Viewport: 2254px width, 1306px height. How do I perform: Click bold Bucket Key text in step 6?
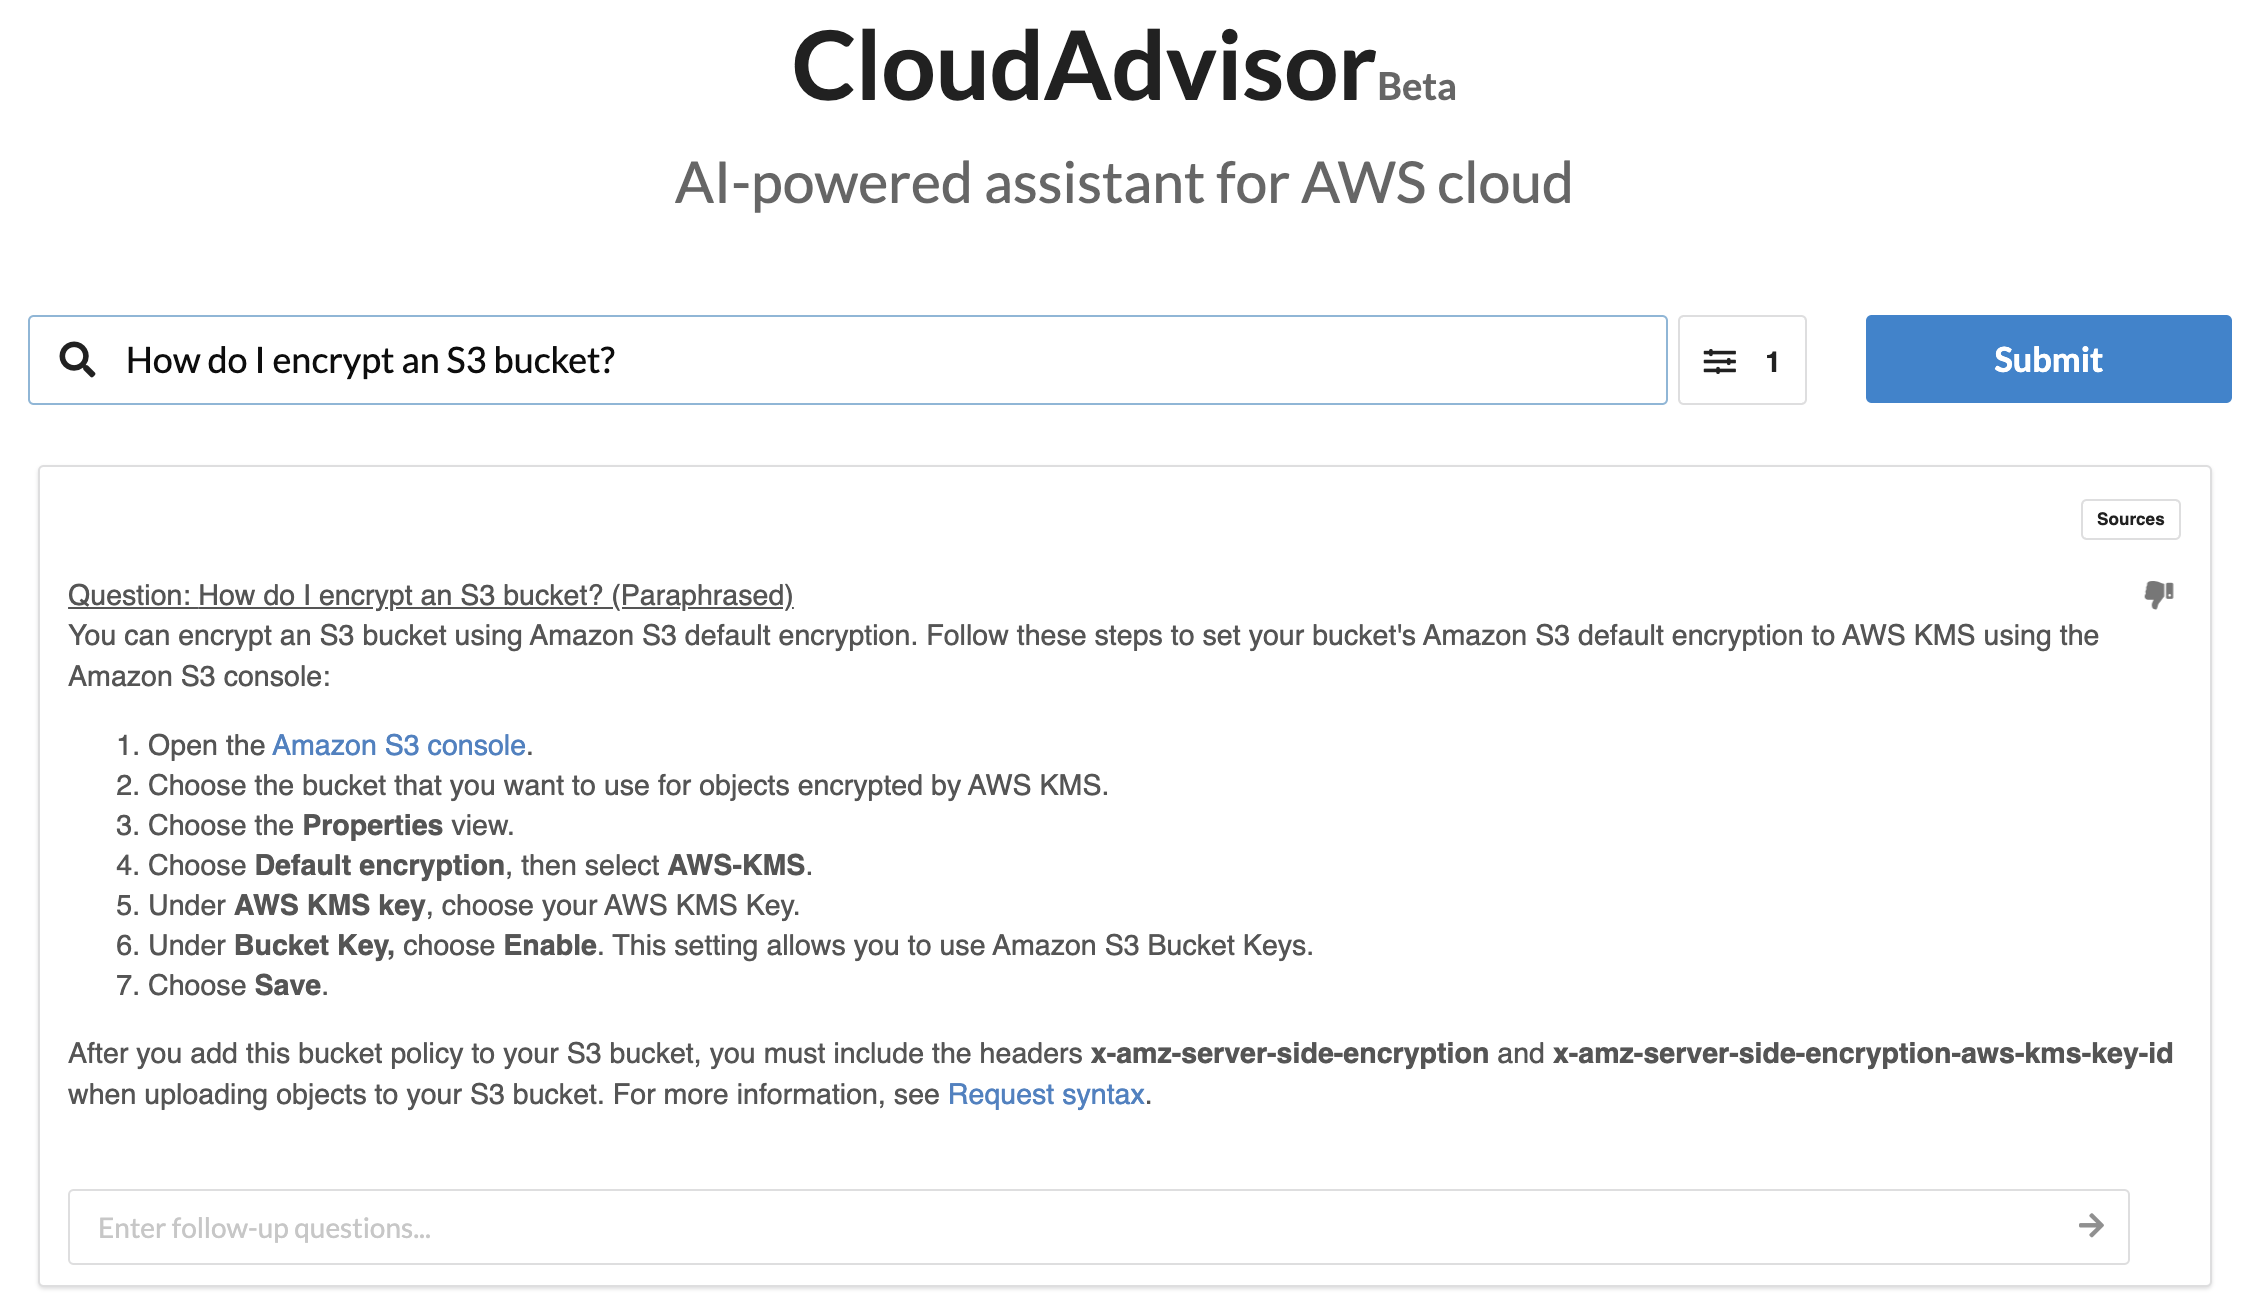pos(313,945)
